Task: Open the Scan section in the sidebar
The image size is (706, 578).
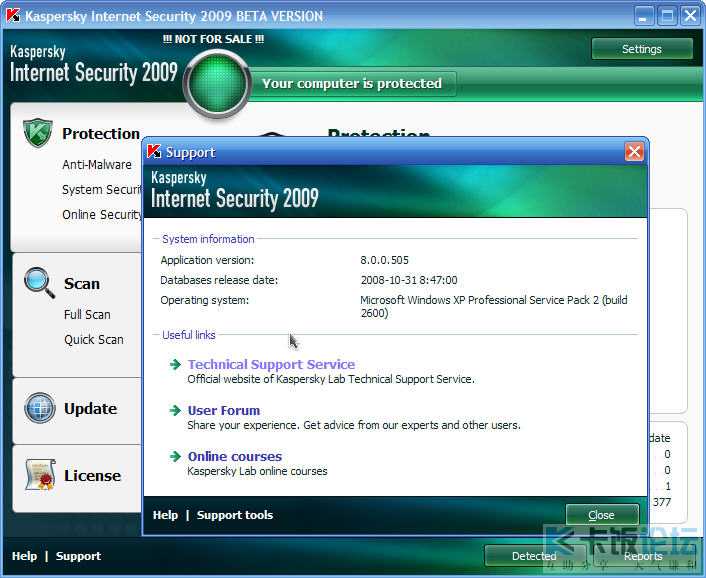Action: click(82, 284)
